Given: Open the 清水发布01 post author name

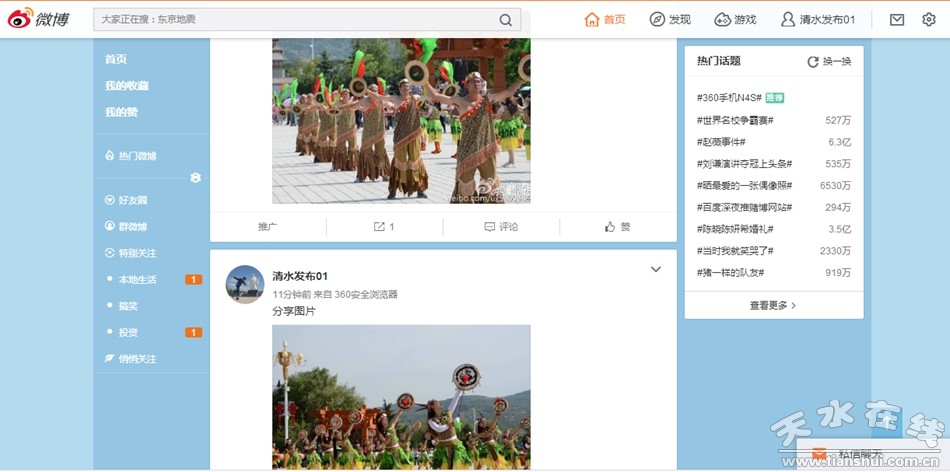Looking at the screenshot, I should point(300,276).
